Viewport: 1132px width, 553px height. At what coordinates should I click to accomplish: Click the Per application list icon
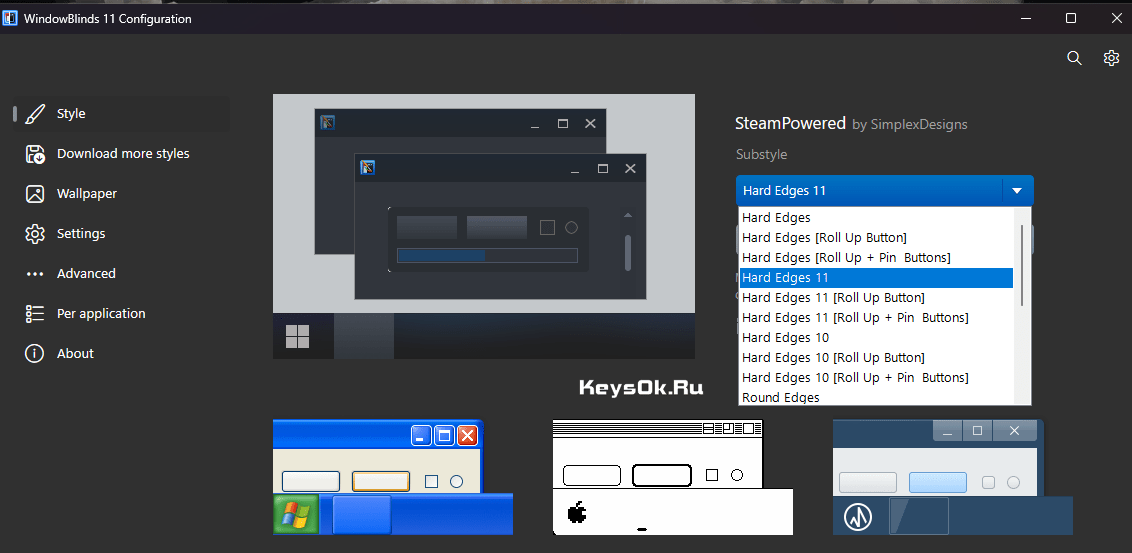tap(35, 313)
